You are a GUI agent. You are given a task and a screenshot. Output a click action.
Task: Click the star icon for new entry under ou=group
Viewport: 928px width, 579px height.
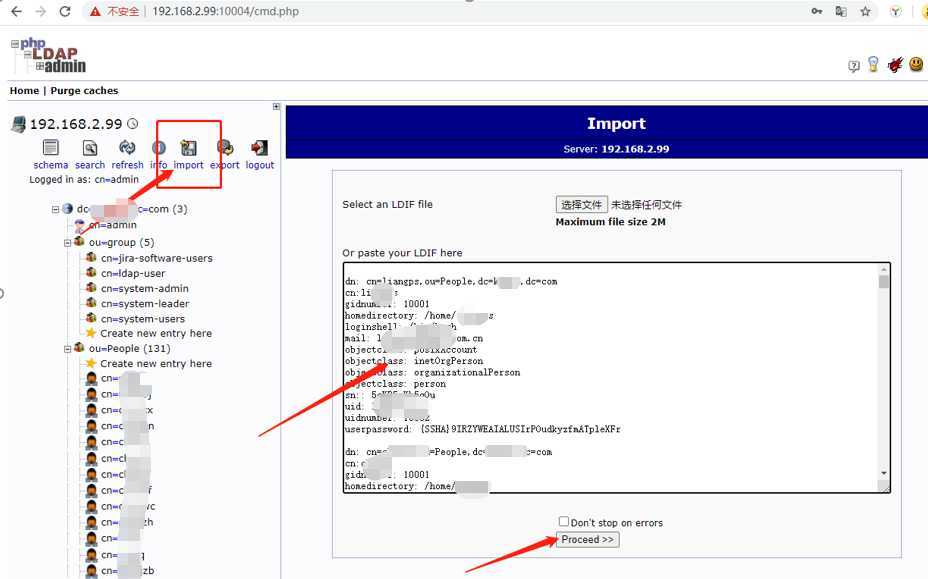click(x=91, y=333)
